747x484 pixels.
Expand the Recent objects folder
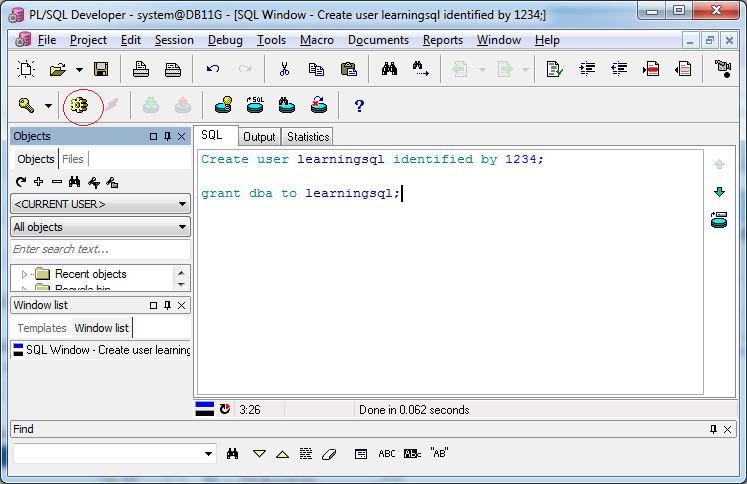(x=24, y=274)
